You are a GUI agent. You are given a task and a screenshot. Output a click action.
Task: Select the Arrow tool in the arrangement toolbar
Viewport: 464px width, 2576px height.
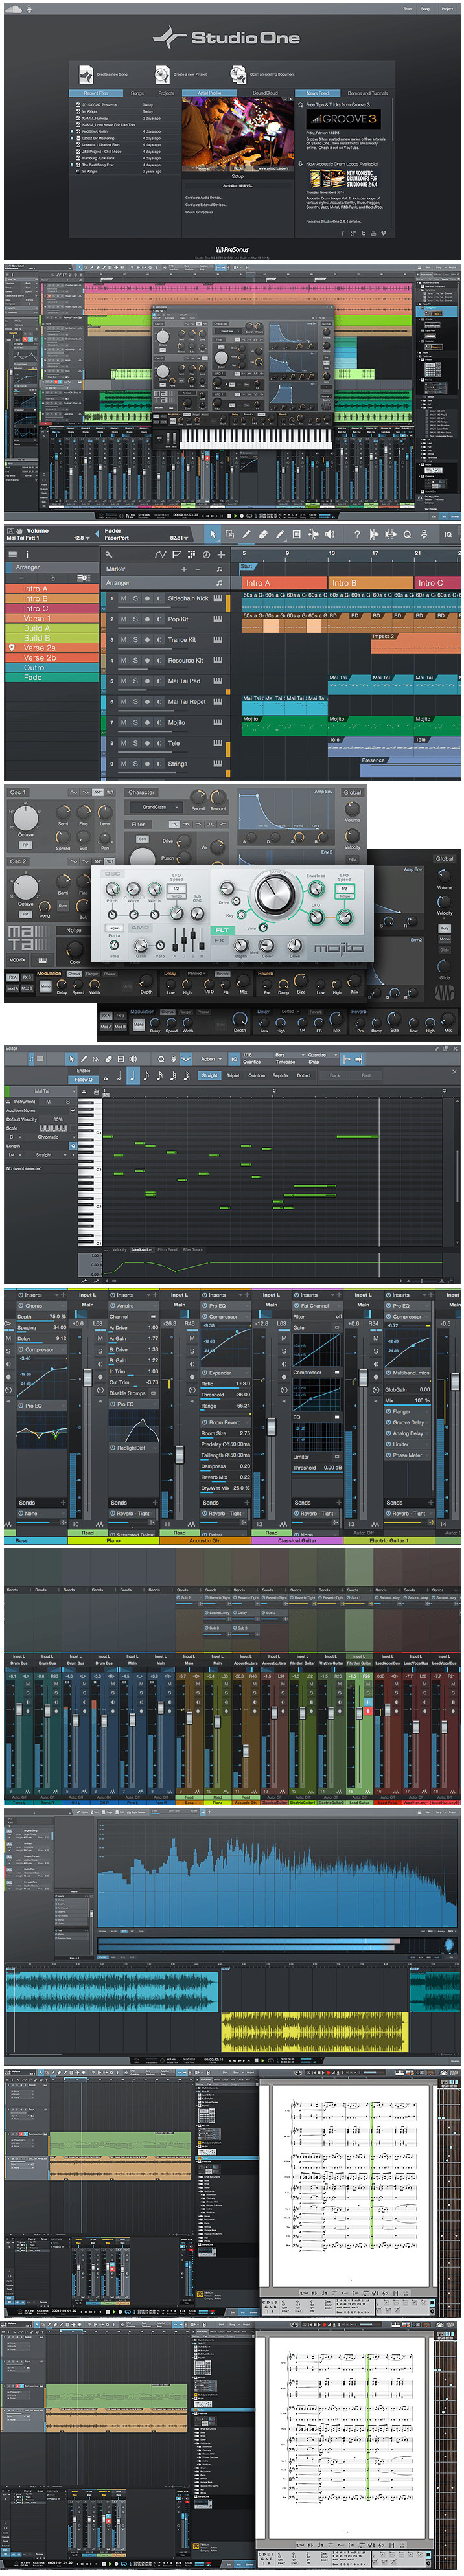[212, 535]
